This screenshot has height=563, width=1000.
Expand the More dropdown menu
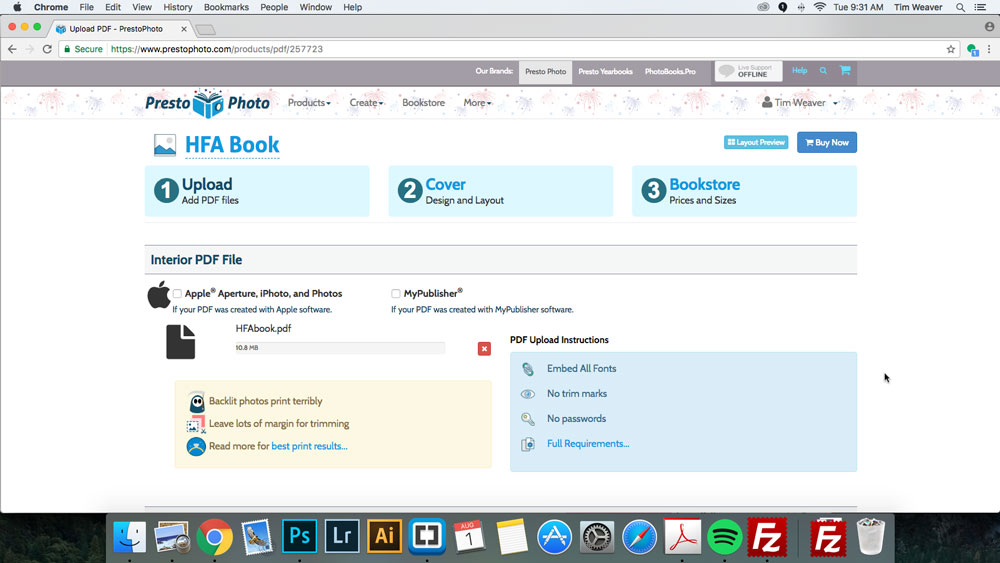tap(477, 103)
